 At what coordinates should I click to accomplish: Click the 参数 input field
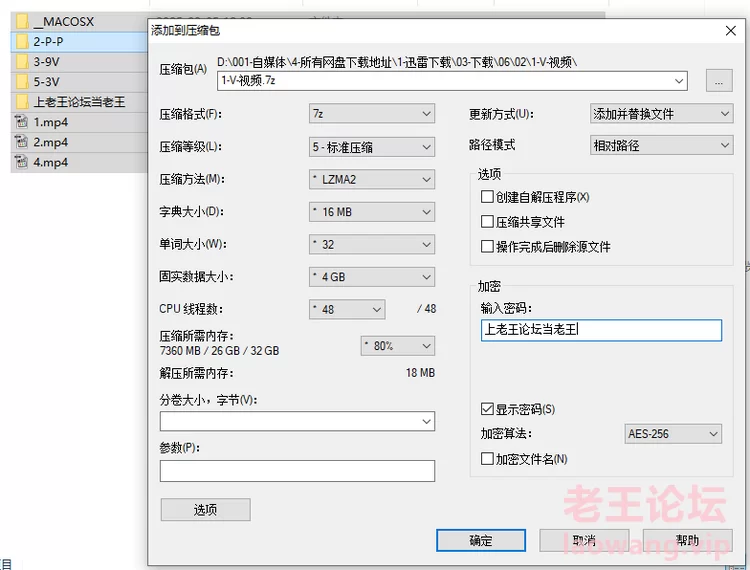click(297, 471)
